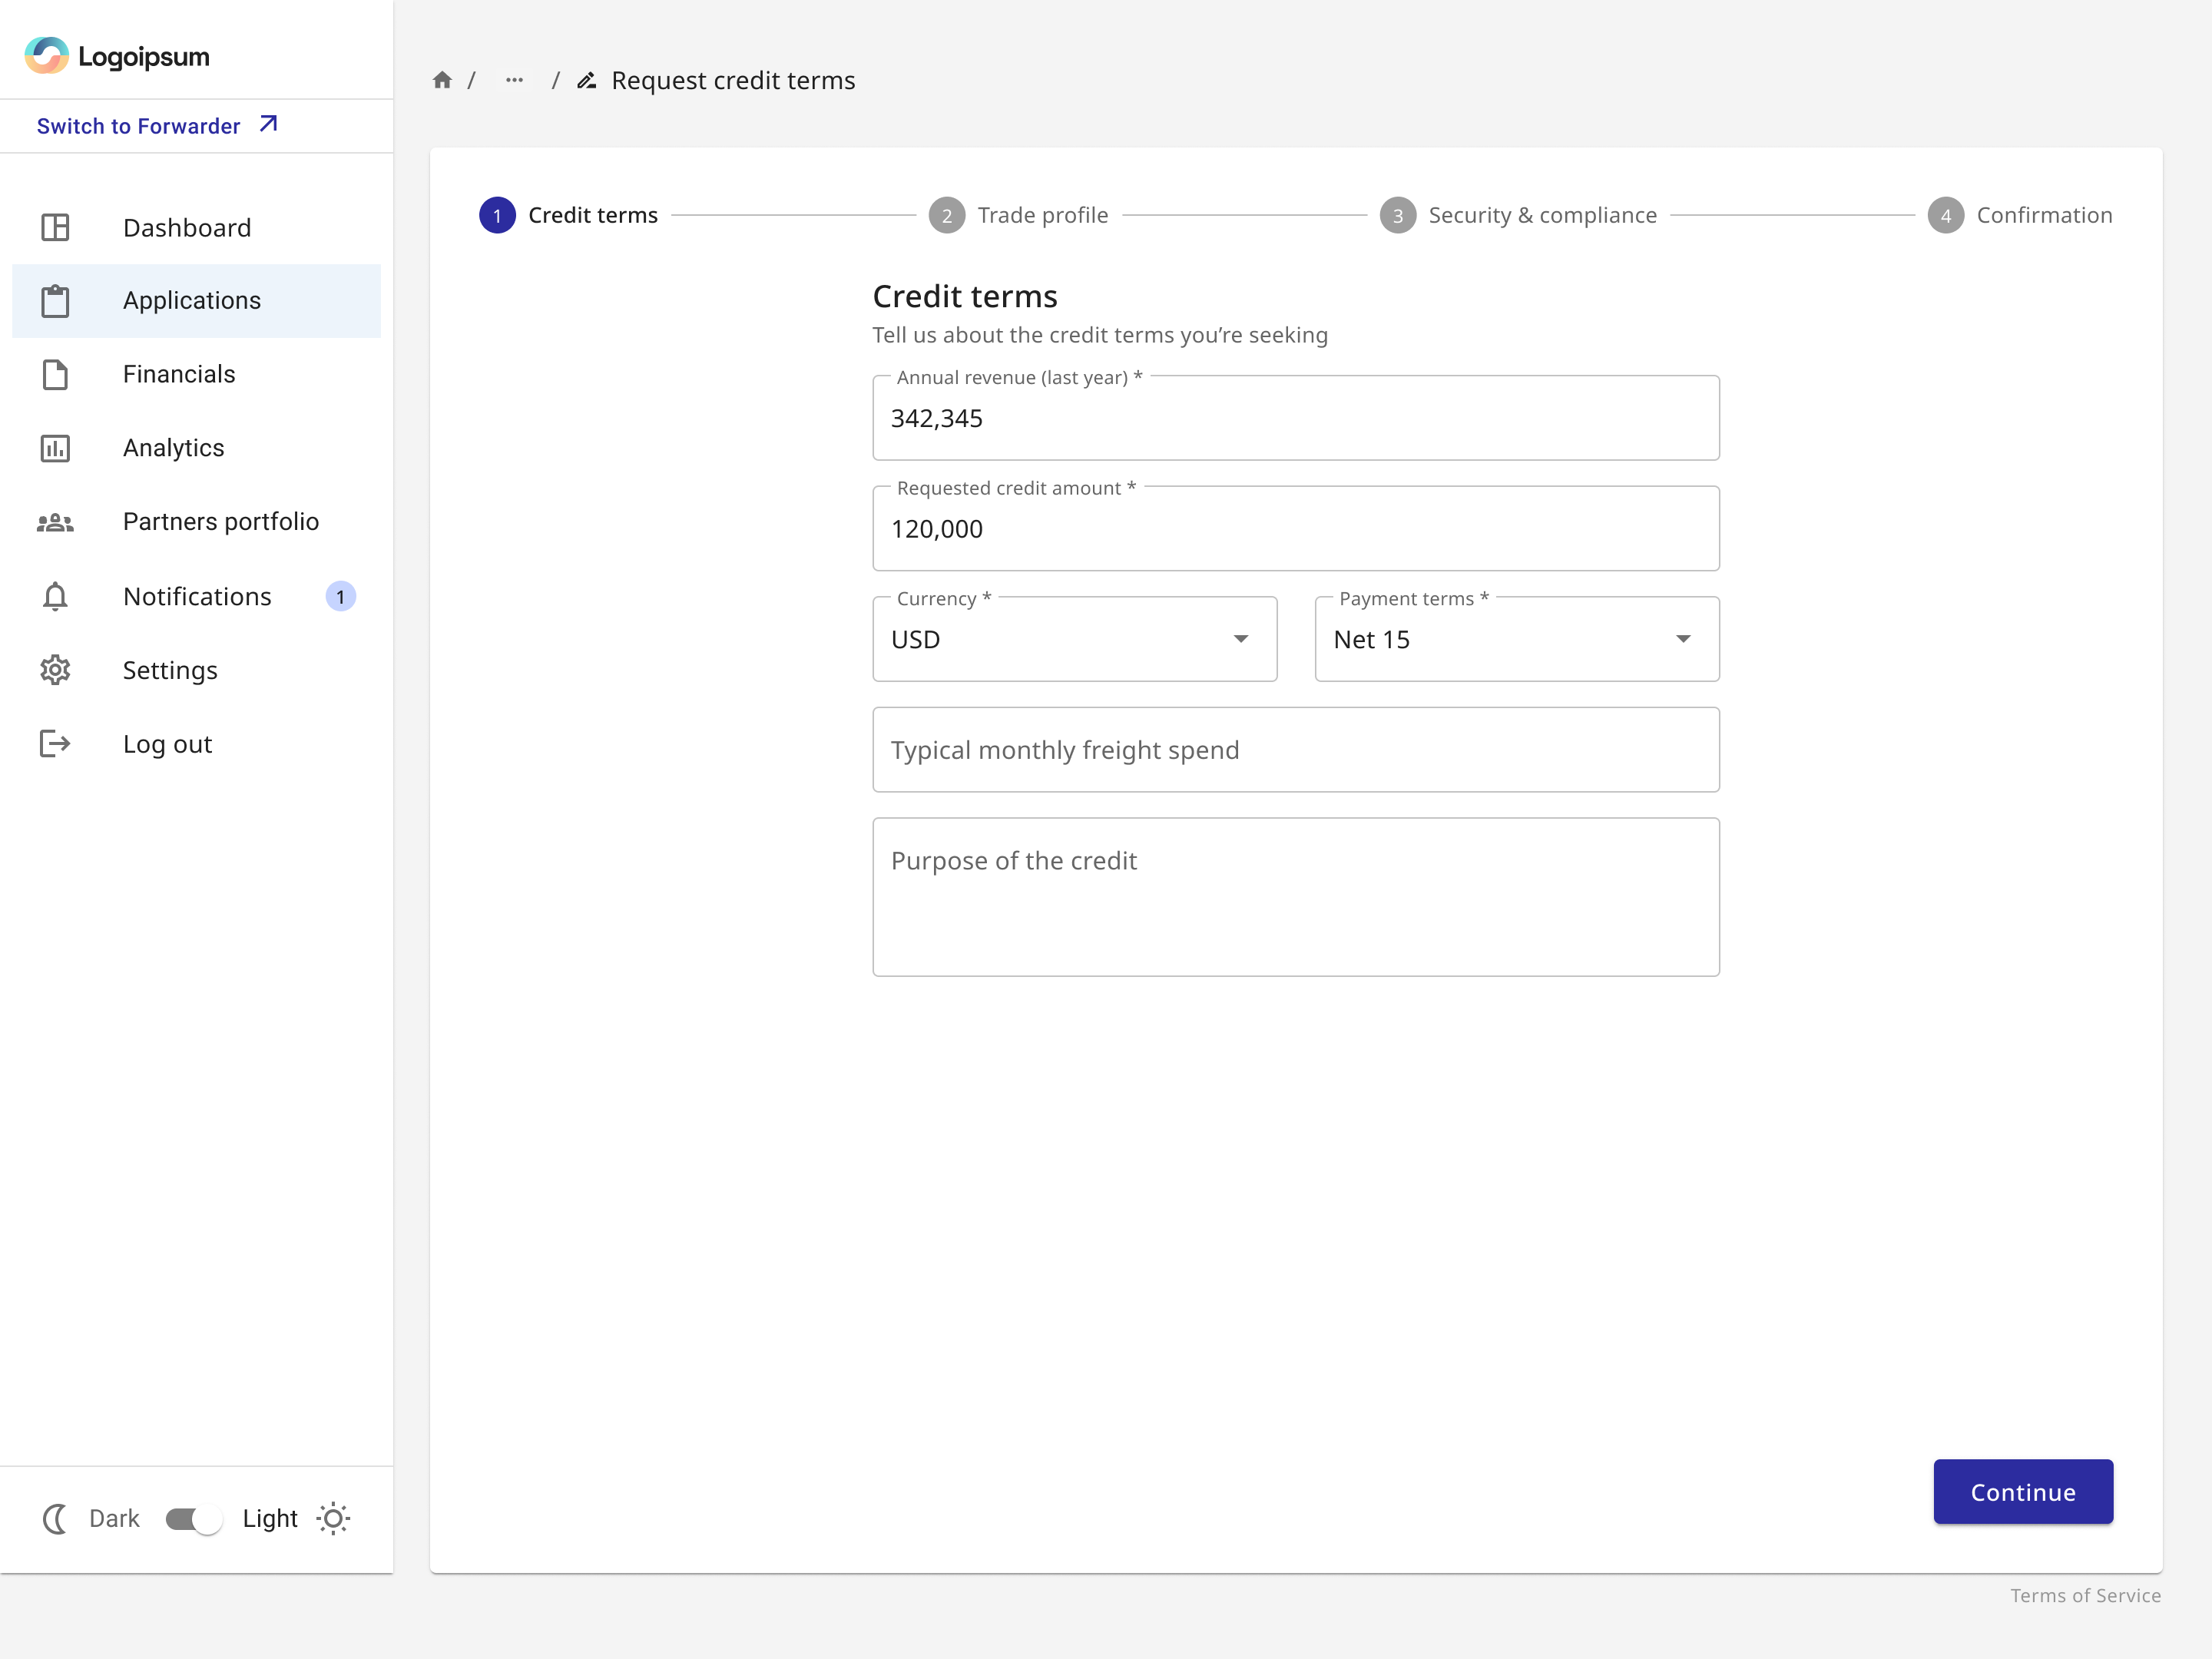This screenshot has height=1659, width=2212.
Task: Click the Light label text
Action: coord(270,1519)
